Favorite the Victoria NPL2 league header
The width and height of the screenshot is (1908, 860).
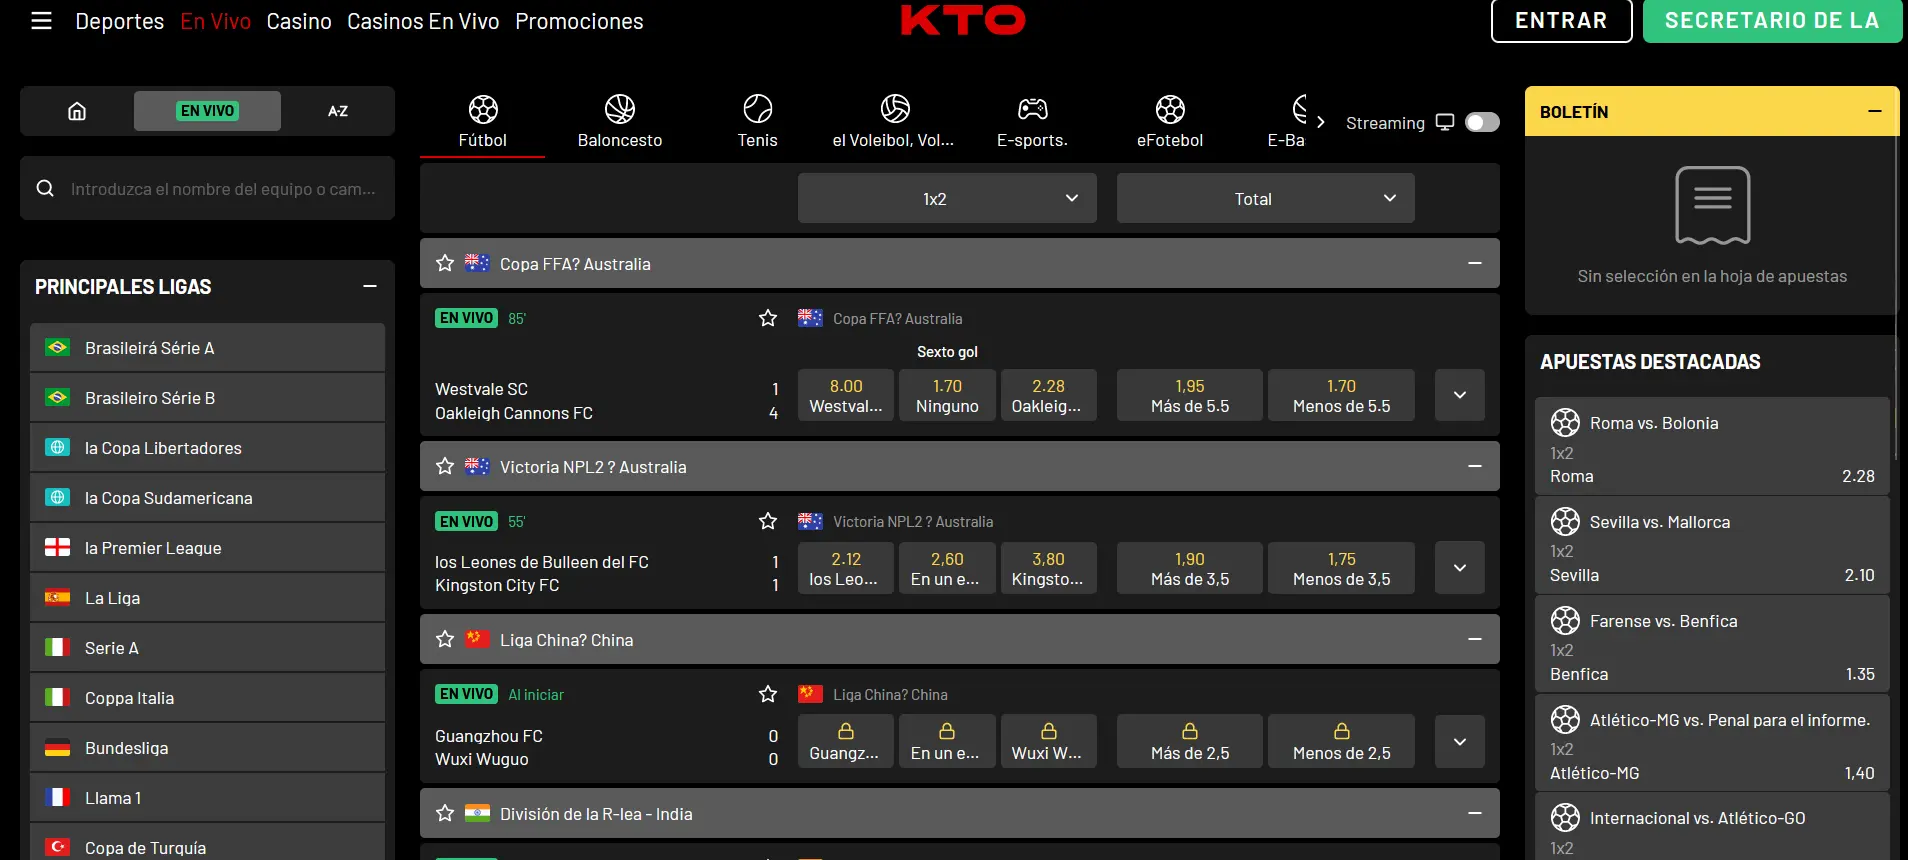coord(445,466)
